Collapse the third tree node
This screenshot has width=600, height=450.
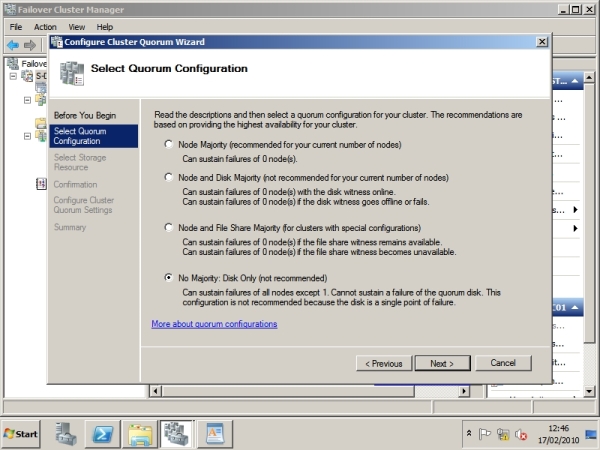[27, 136]
